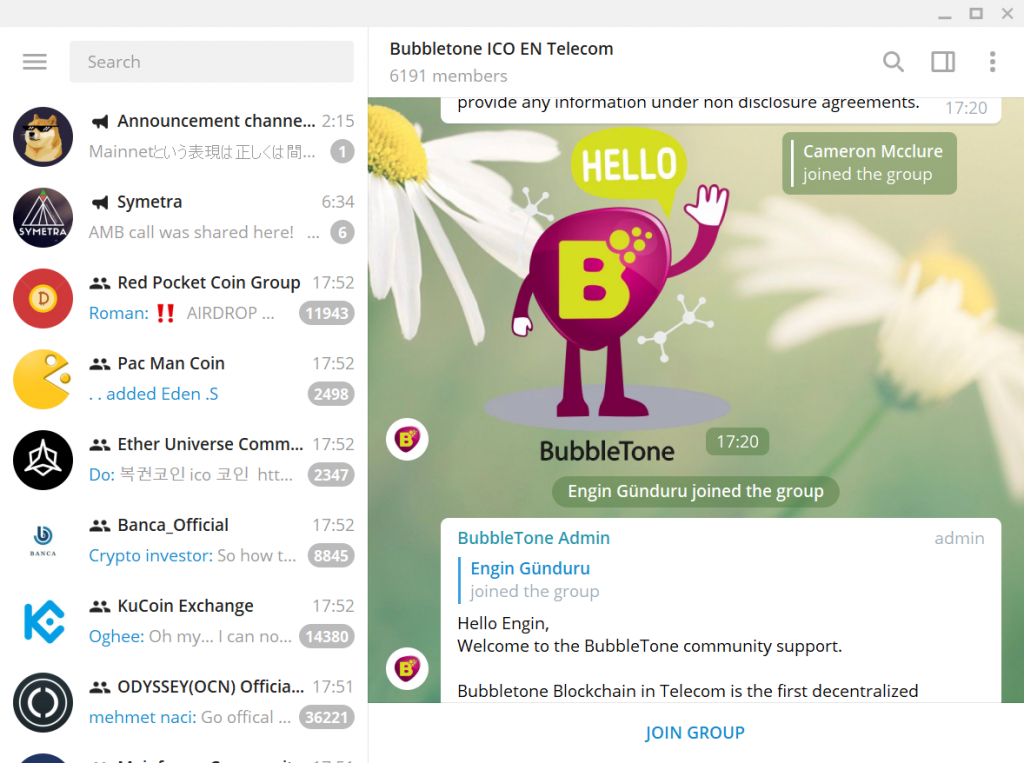Click Cameron Mcclure joined reply bubble

tap(869, 163)
